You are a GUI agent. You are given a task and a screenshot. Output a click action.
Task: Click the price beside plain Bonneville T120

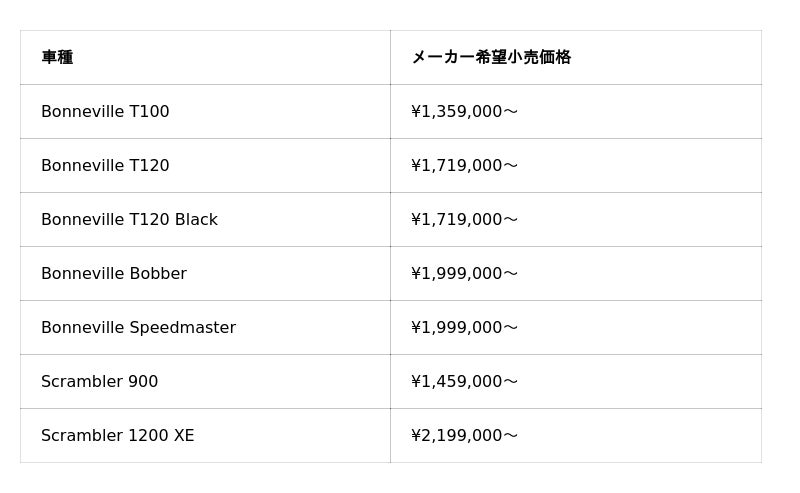point(464,166)
